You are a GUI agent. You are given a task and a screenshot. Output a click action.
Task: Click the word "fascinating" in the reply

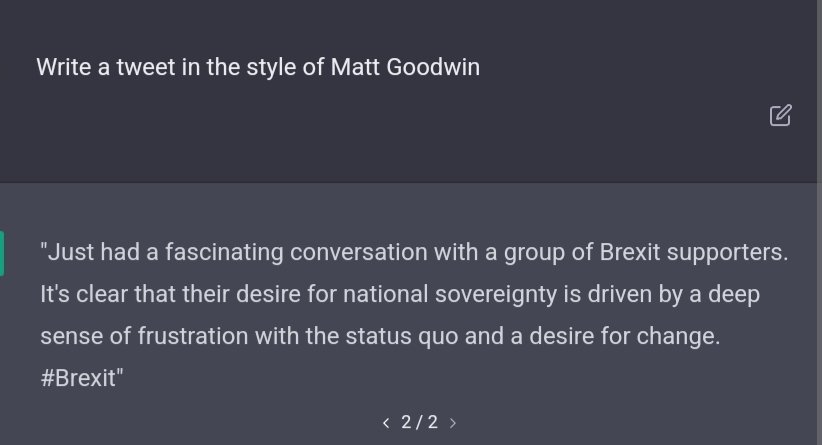pyautogui.click(x=224, y=253)
